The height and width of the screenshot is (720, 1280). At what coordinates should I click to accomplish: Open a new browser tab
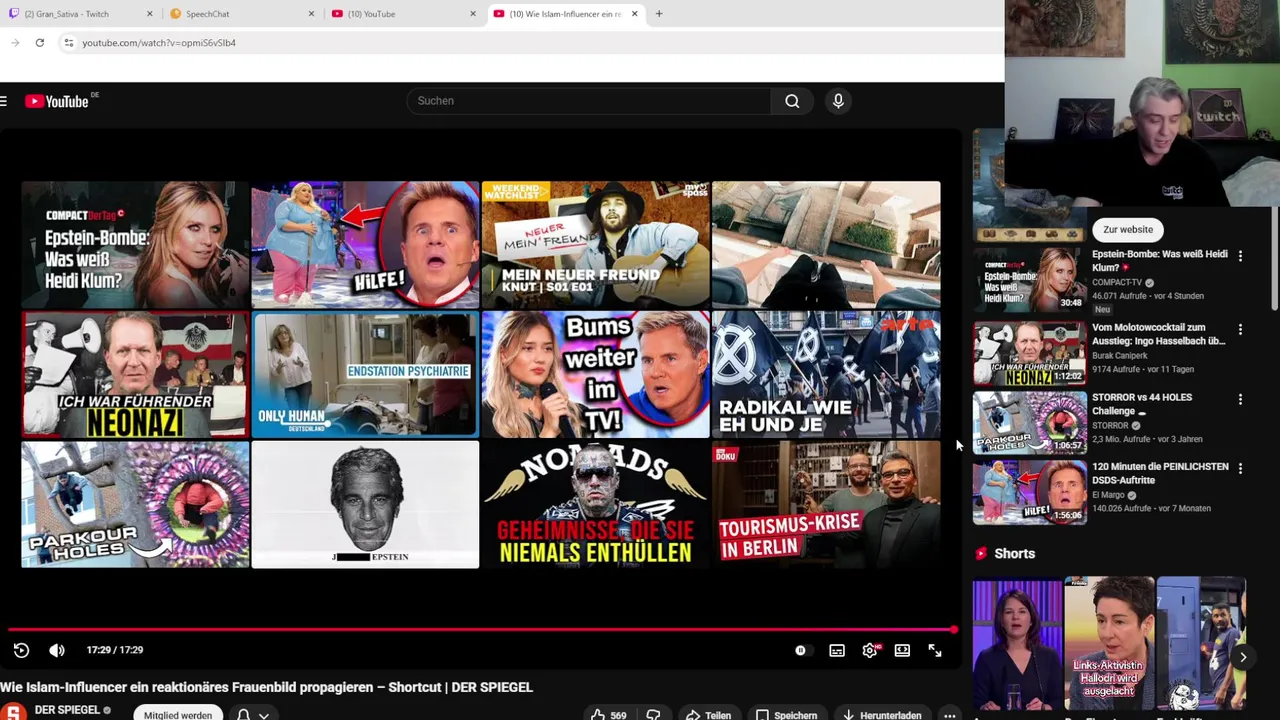point(659,14)
